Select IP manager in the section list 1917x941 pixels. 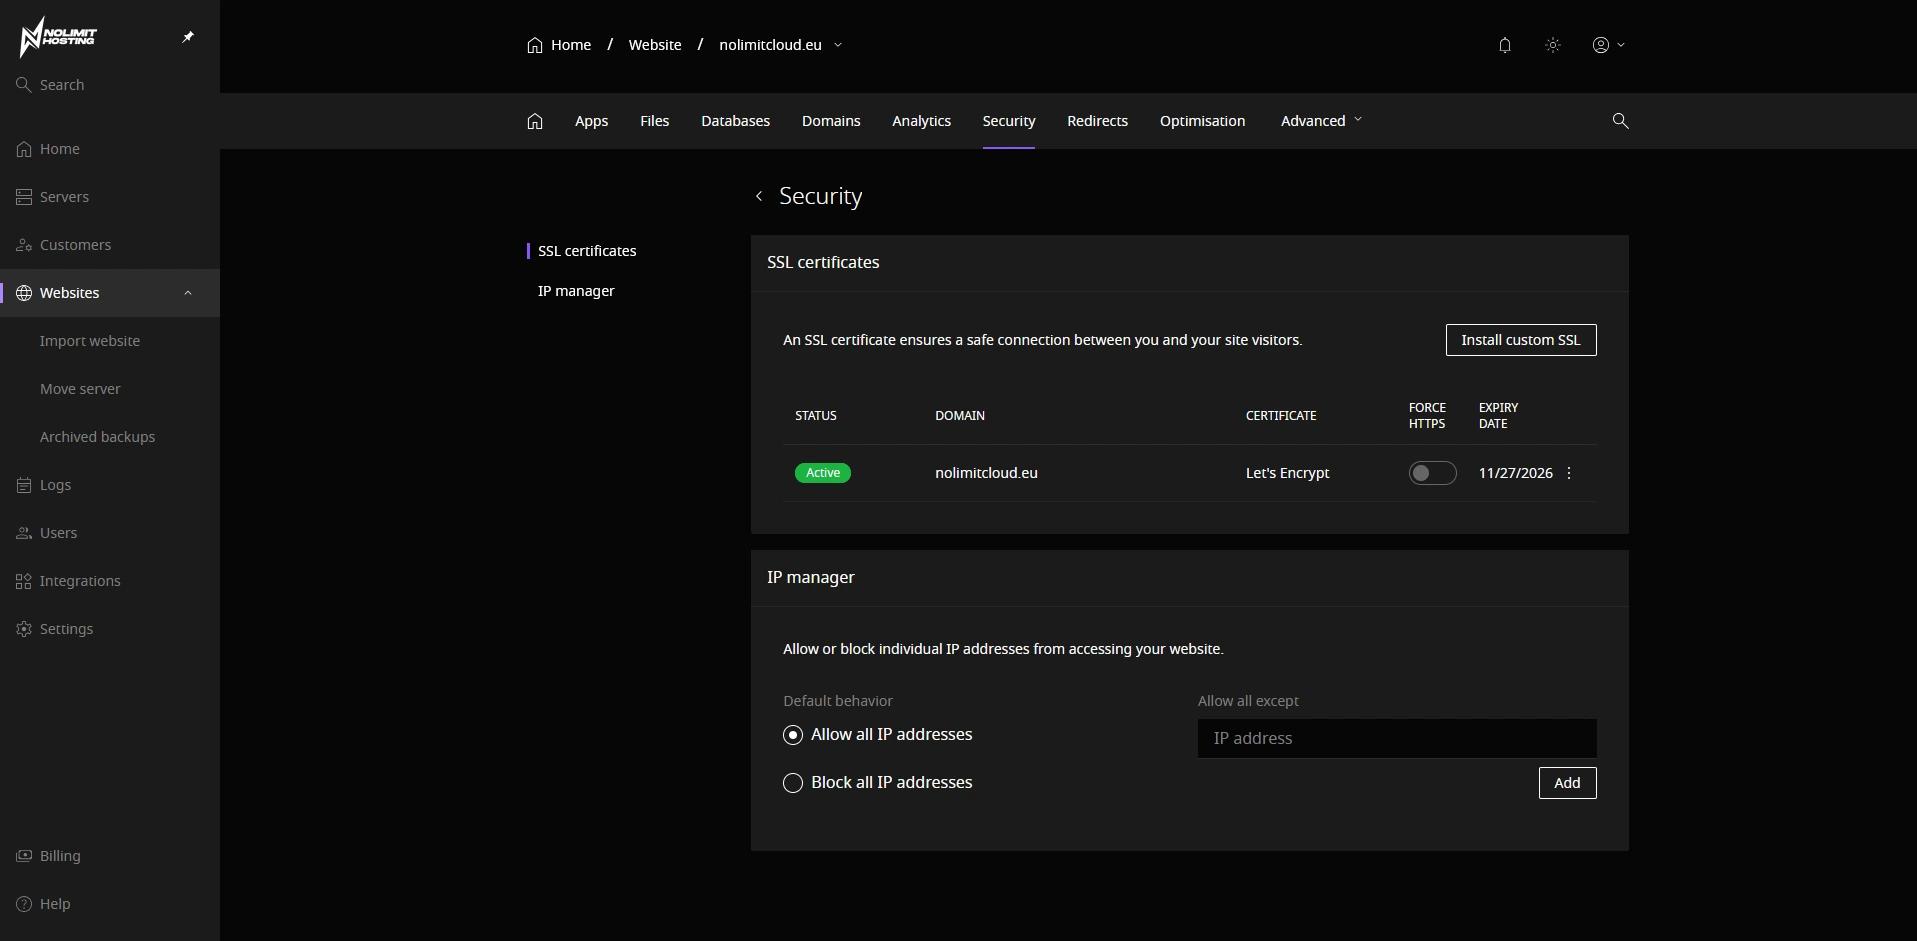(576, 291)
